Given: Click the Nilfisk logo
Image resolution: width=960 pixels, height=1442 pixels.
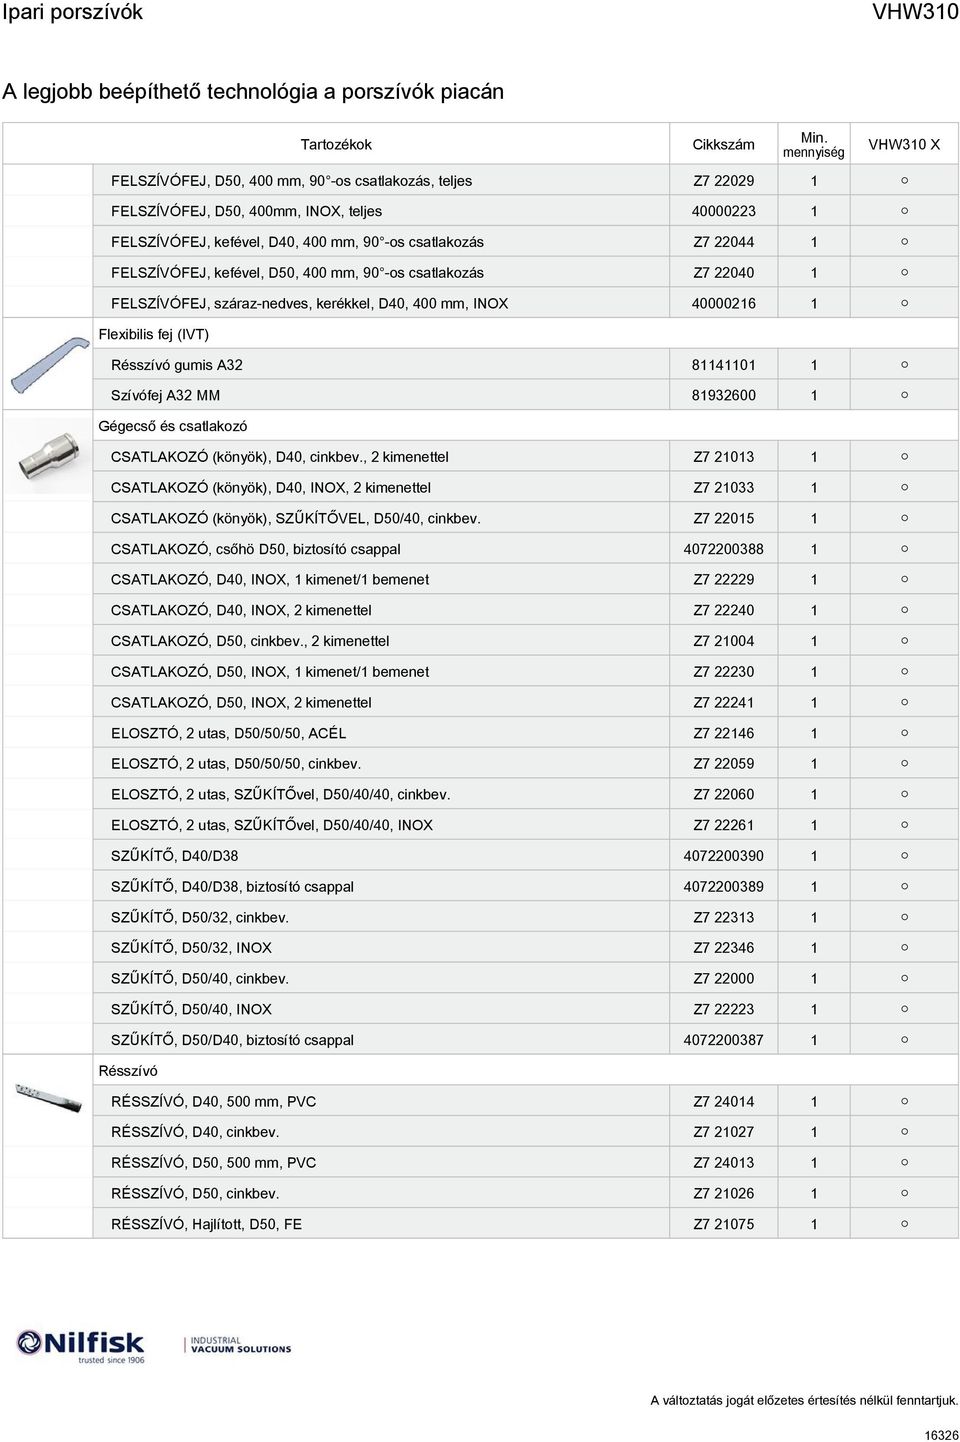Looking at the screenshot, I should pos(81,1345).
